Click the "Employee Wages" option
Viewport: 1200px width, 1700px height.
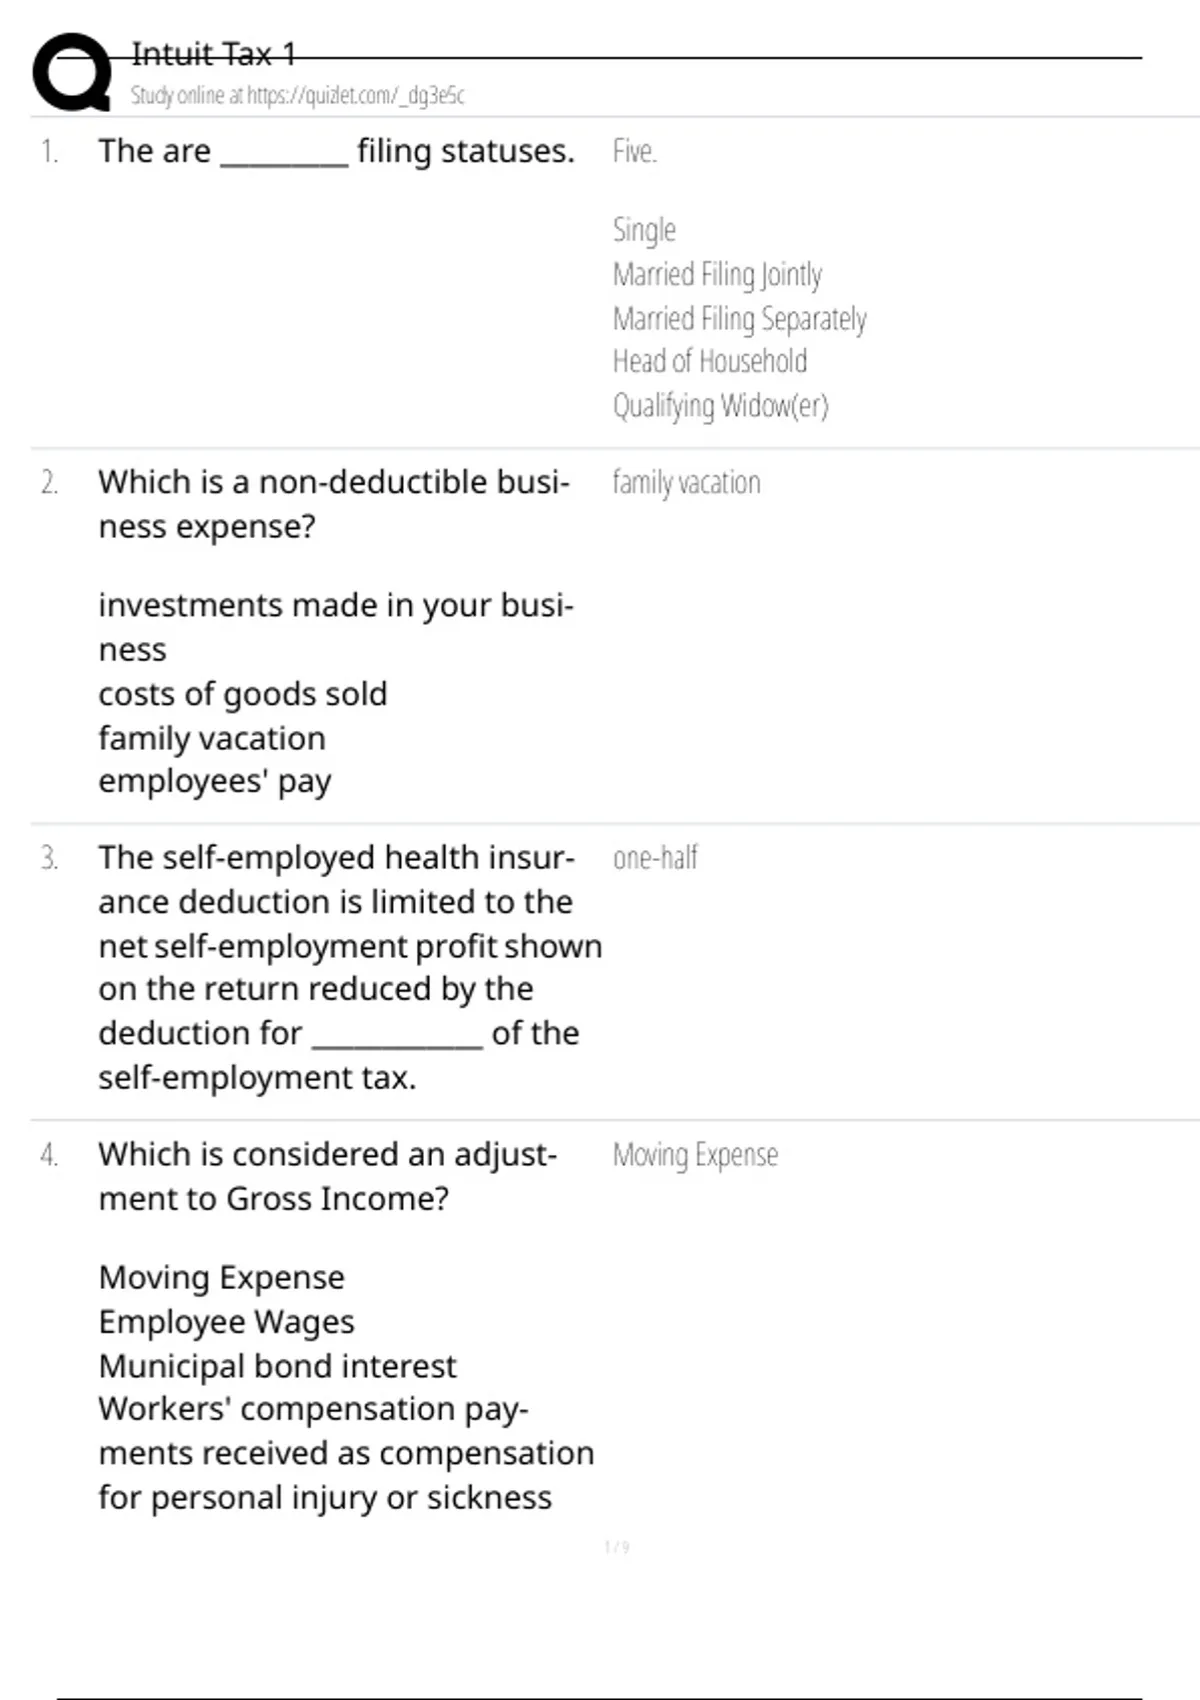(226, 1322)
